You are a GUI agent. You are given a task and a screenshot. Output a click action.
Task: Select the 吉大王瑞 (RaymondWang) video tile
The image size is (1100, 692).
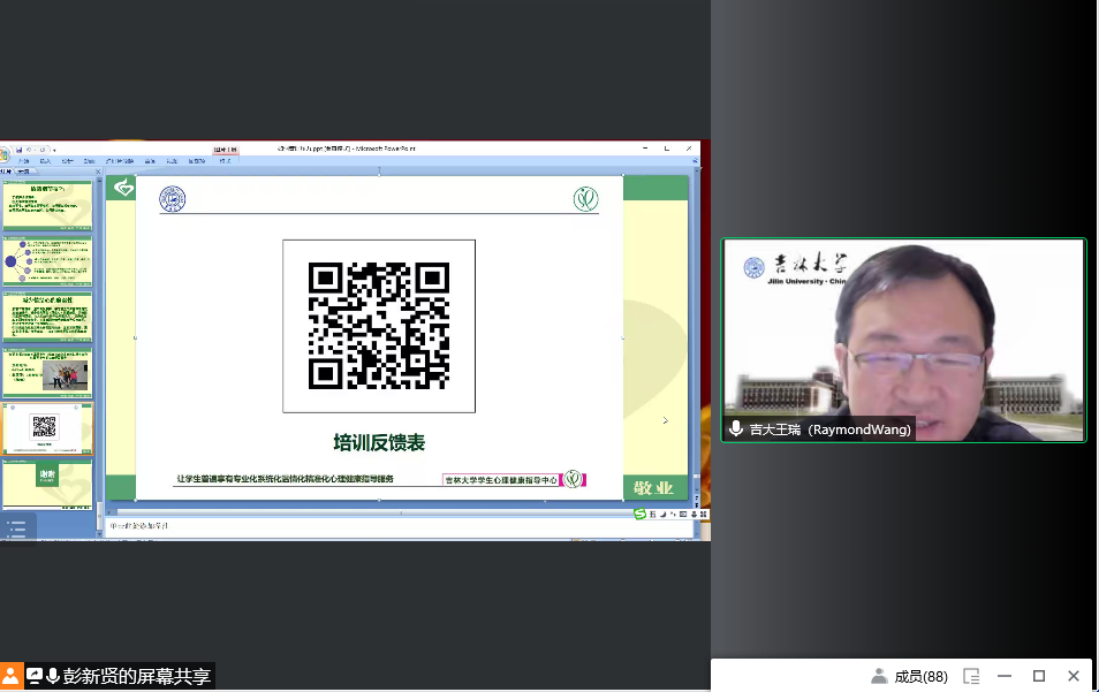pyautogui.click(x=903, y=340)
